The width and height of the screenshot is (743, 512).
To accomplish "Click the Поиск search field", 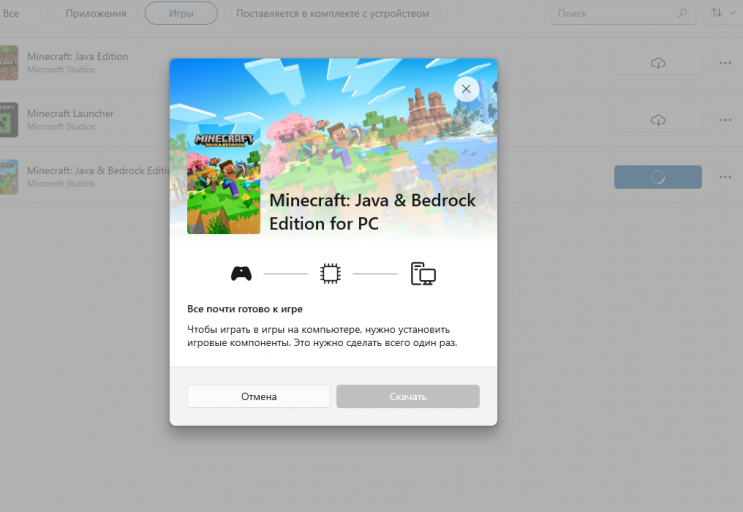I will (623, 13).
